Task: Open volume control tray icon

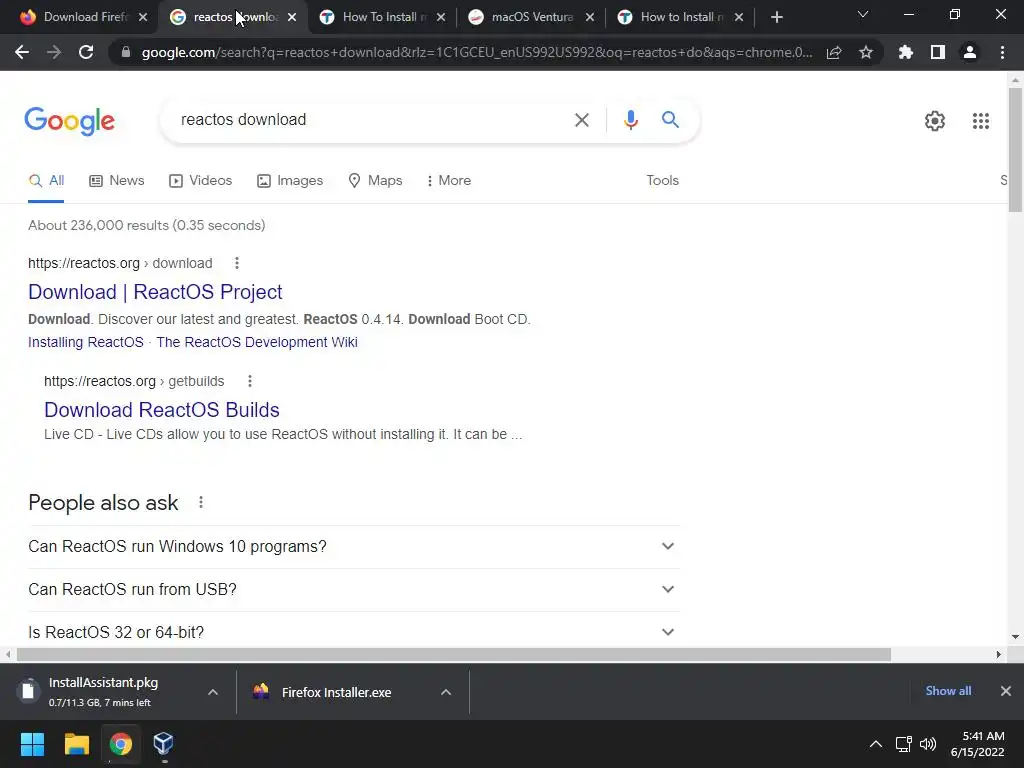Action: click(928, 744)
